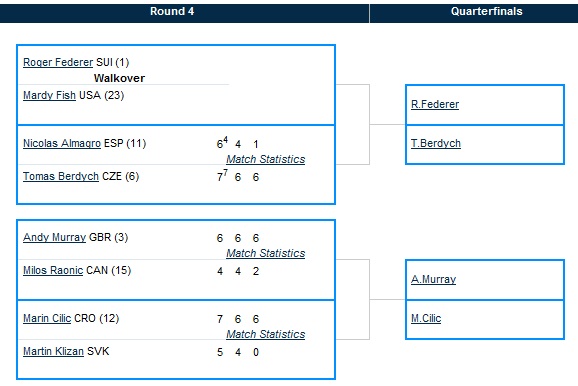Viewport: 578px width, 386px height.
Task: Open Nicolas Almagro player profile
Action: click(62, 143)
